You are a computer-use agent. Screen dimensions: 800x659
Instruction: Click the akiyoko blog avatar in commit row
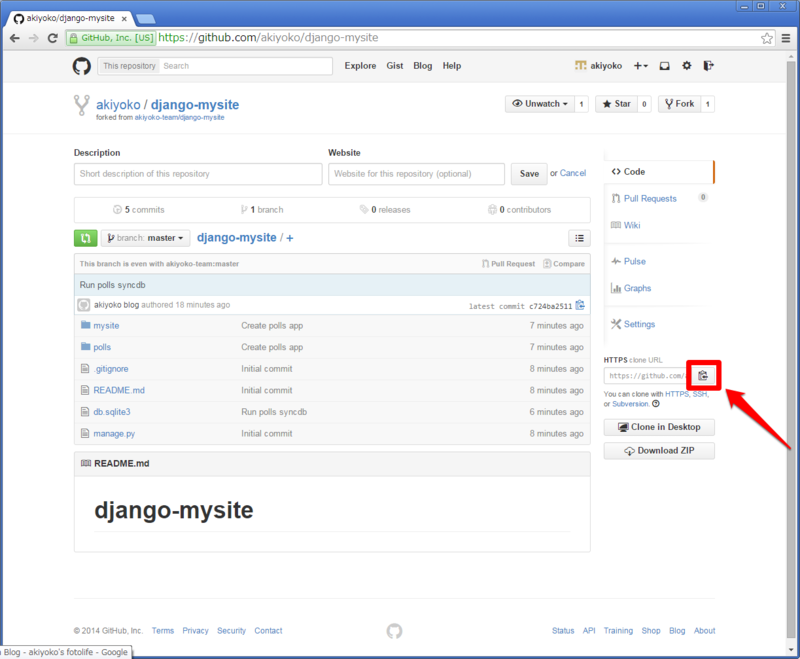tap(83, 305)
